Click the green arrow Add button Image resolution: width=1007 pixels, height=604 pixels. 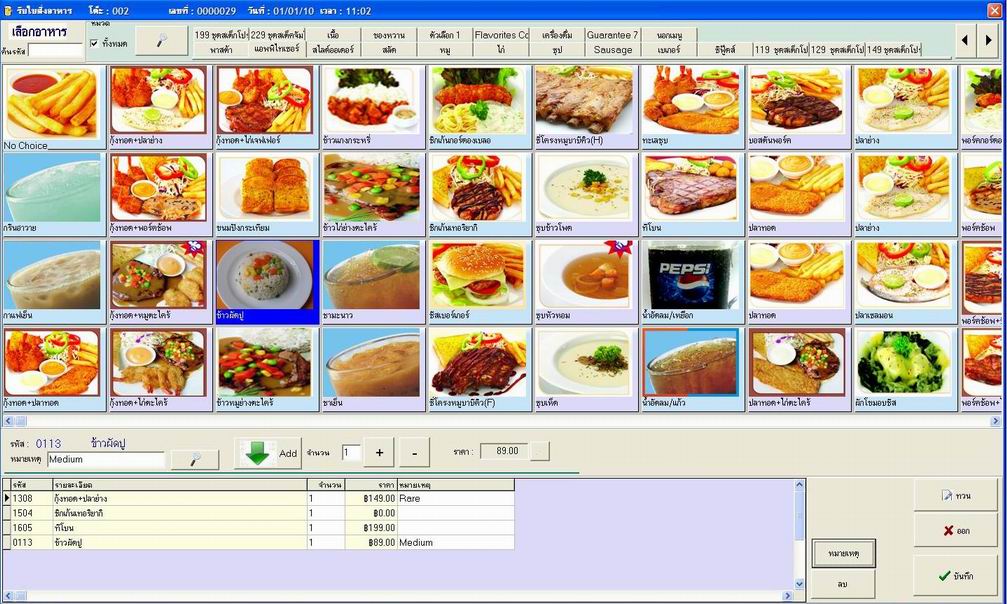coord(268,453)
